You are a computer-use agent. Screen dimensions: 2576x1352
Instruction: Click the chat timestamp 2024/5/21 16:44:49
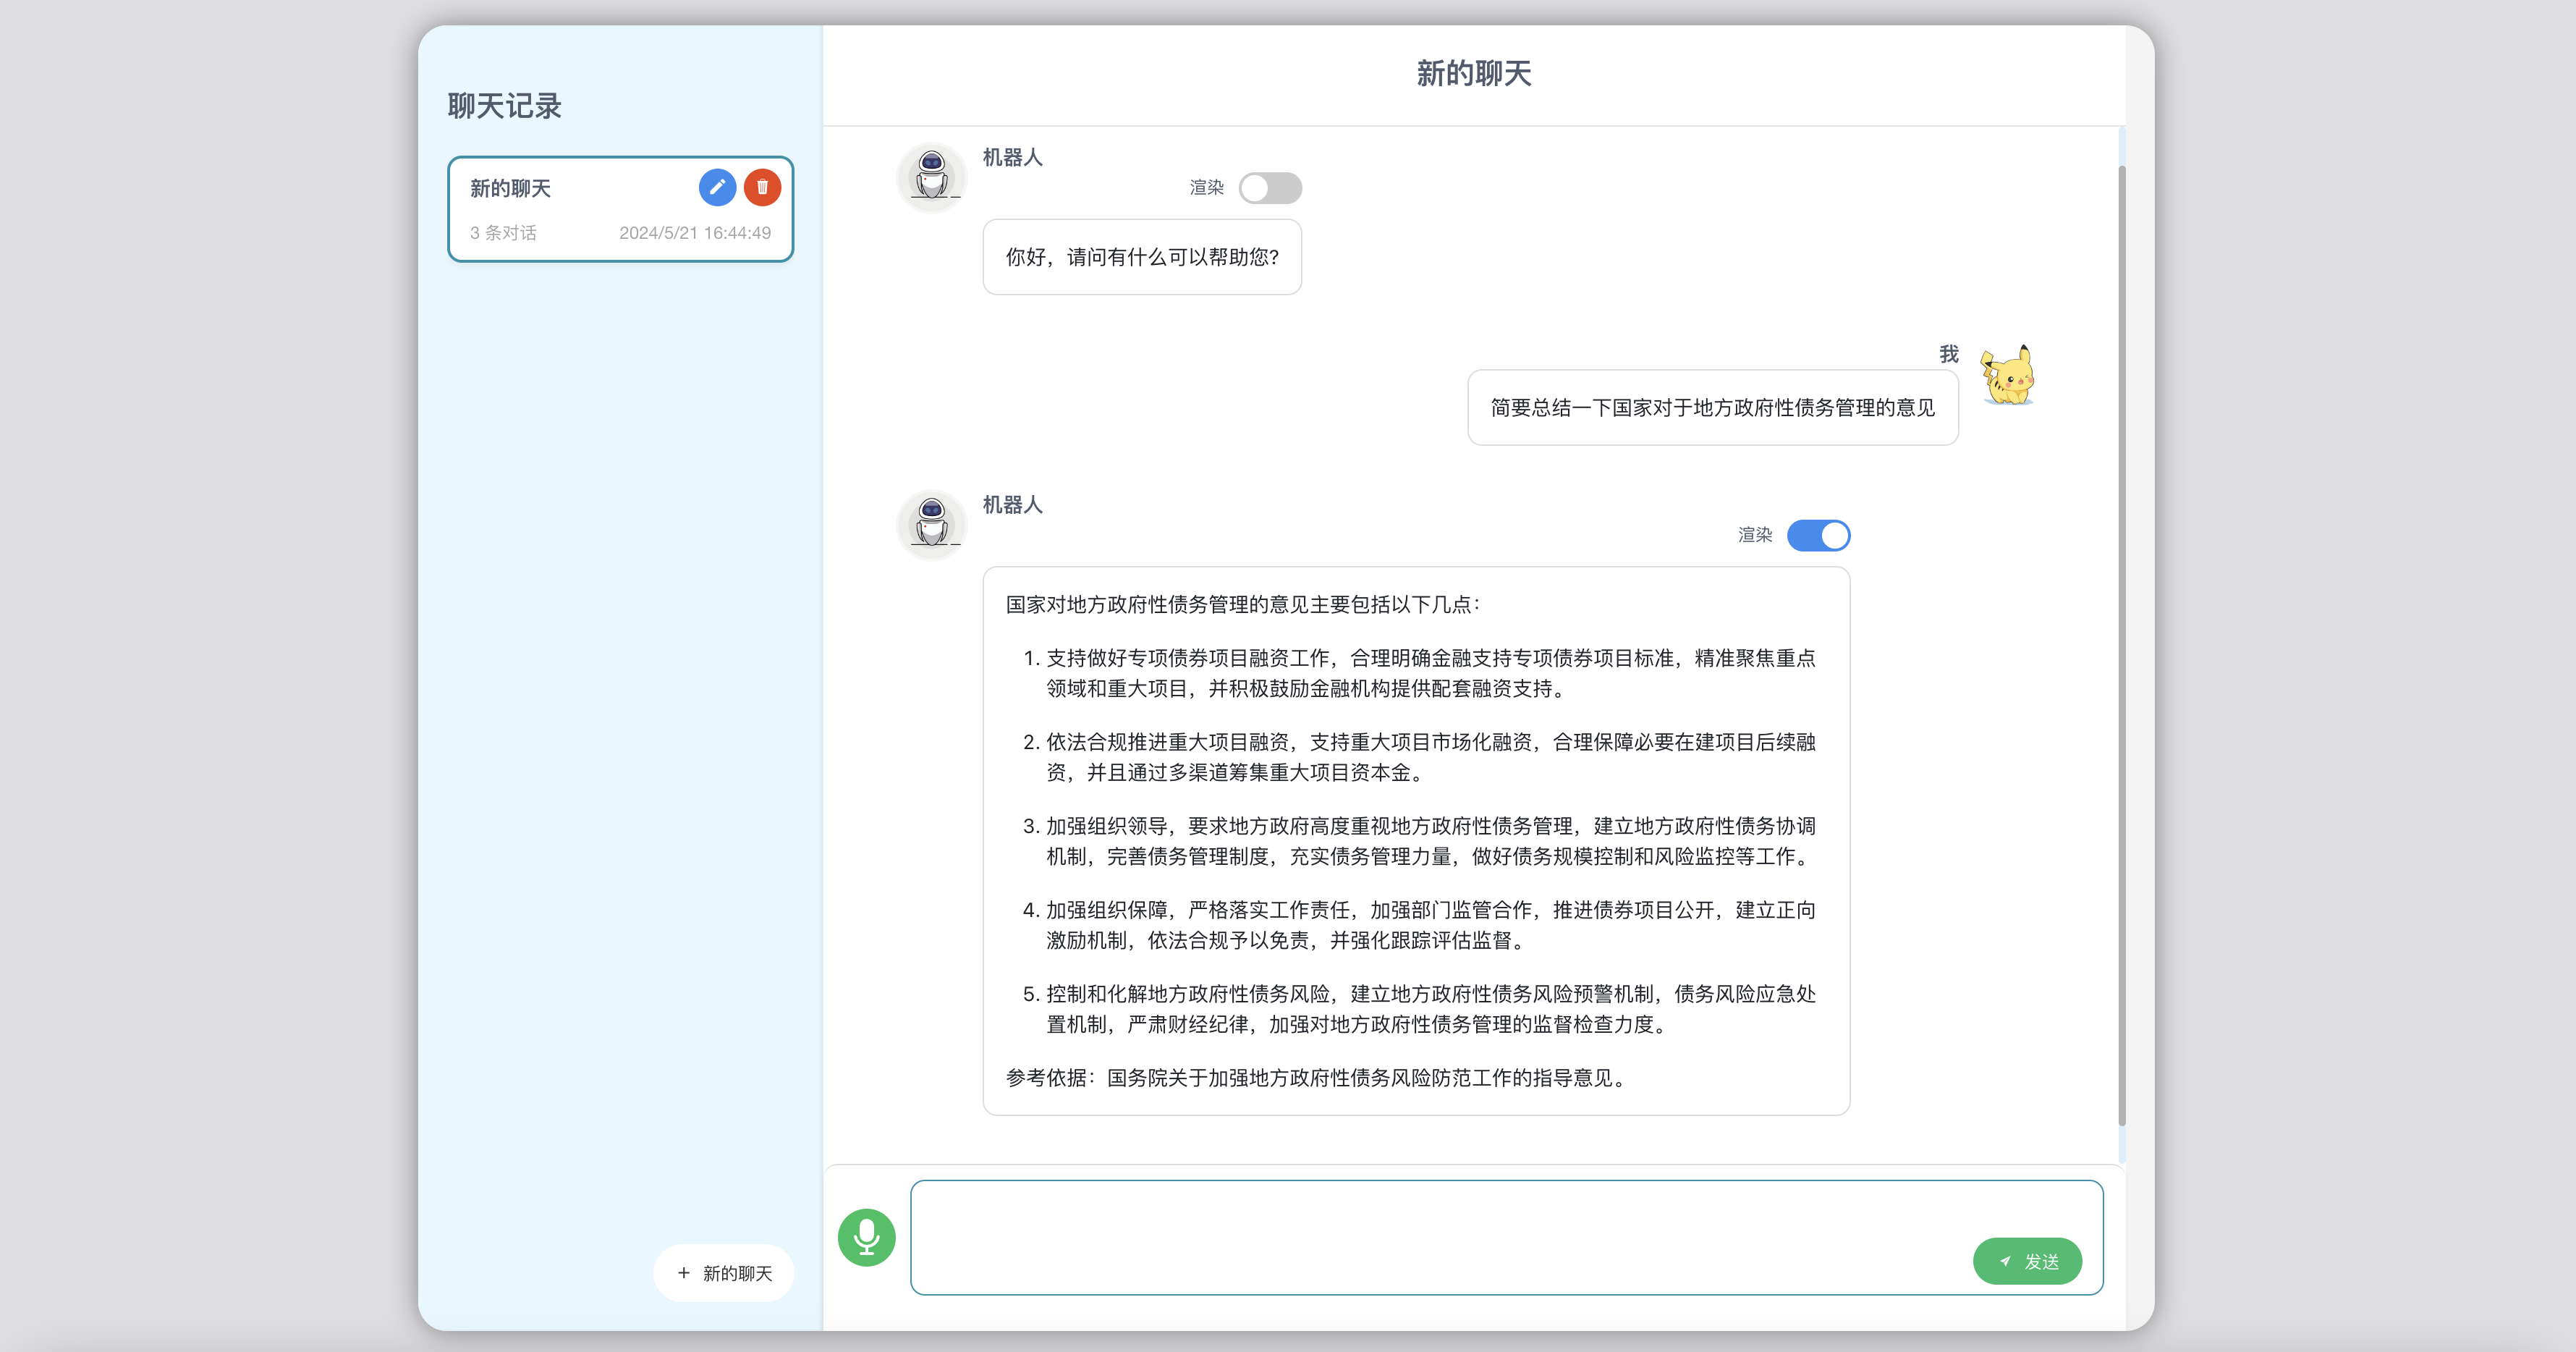click(x=695, y=233)
